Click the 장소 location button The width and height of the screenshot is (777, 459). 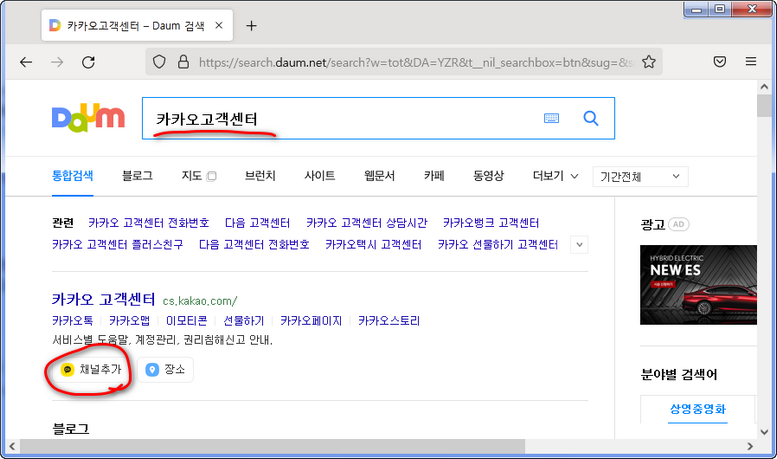coord(166,369)
